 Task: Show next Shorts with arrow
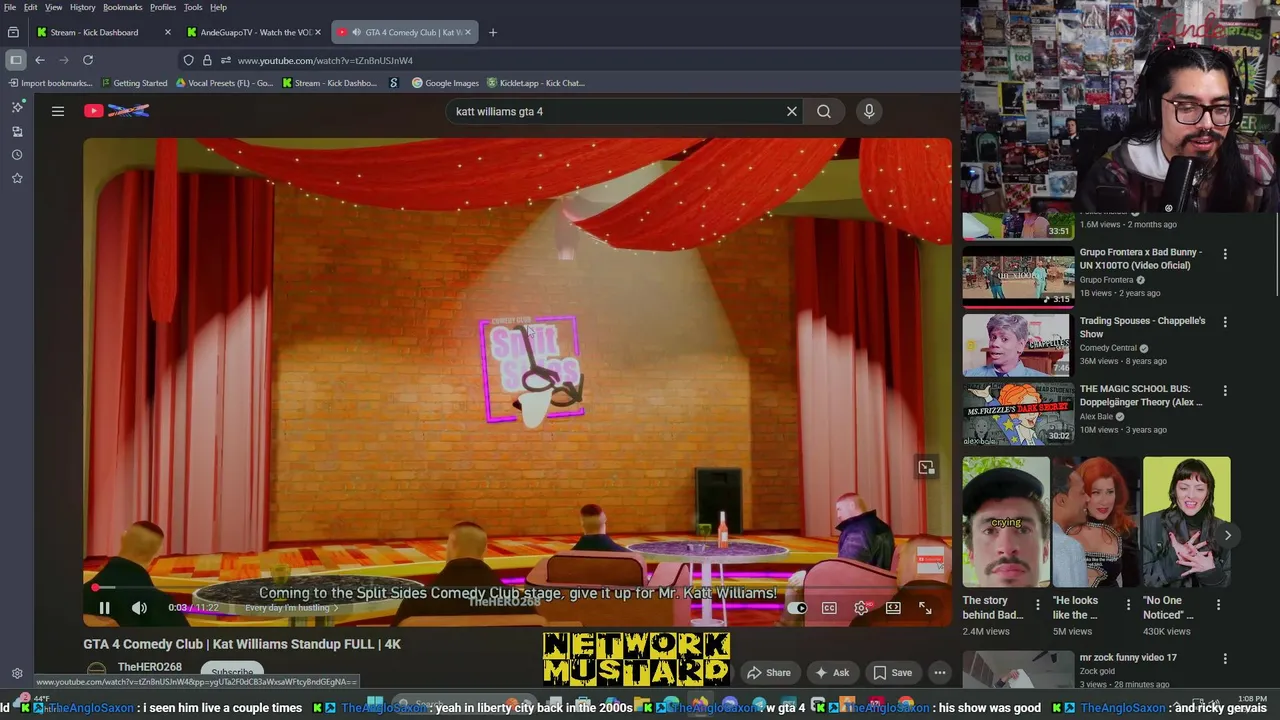click(x=1228, y=535)
